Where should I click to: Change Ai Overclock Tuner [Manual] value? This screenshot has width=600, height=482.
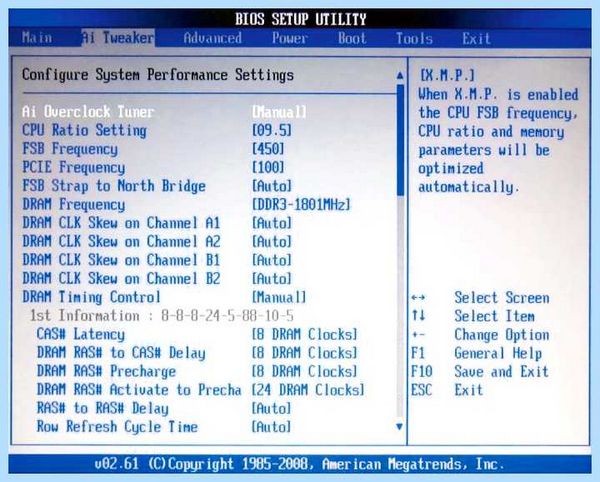(279, 112)
